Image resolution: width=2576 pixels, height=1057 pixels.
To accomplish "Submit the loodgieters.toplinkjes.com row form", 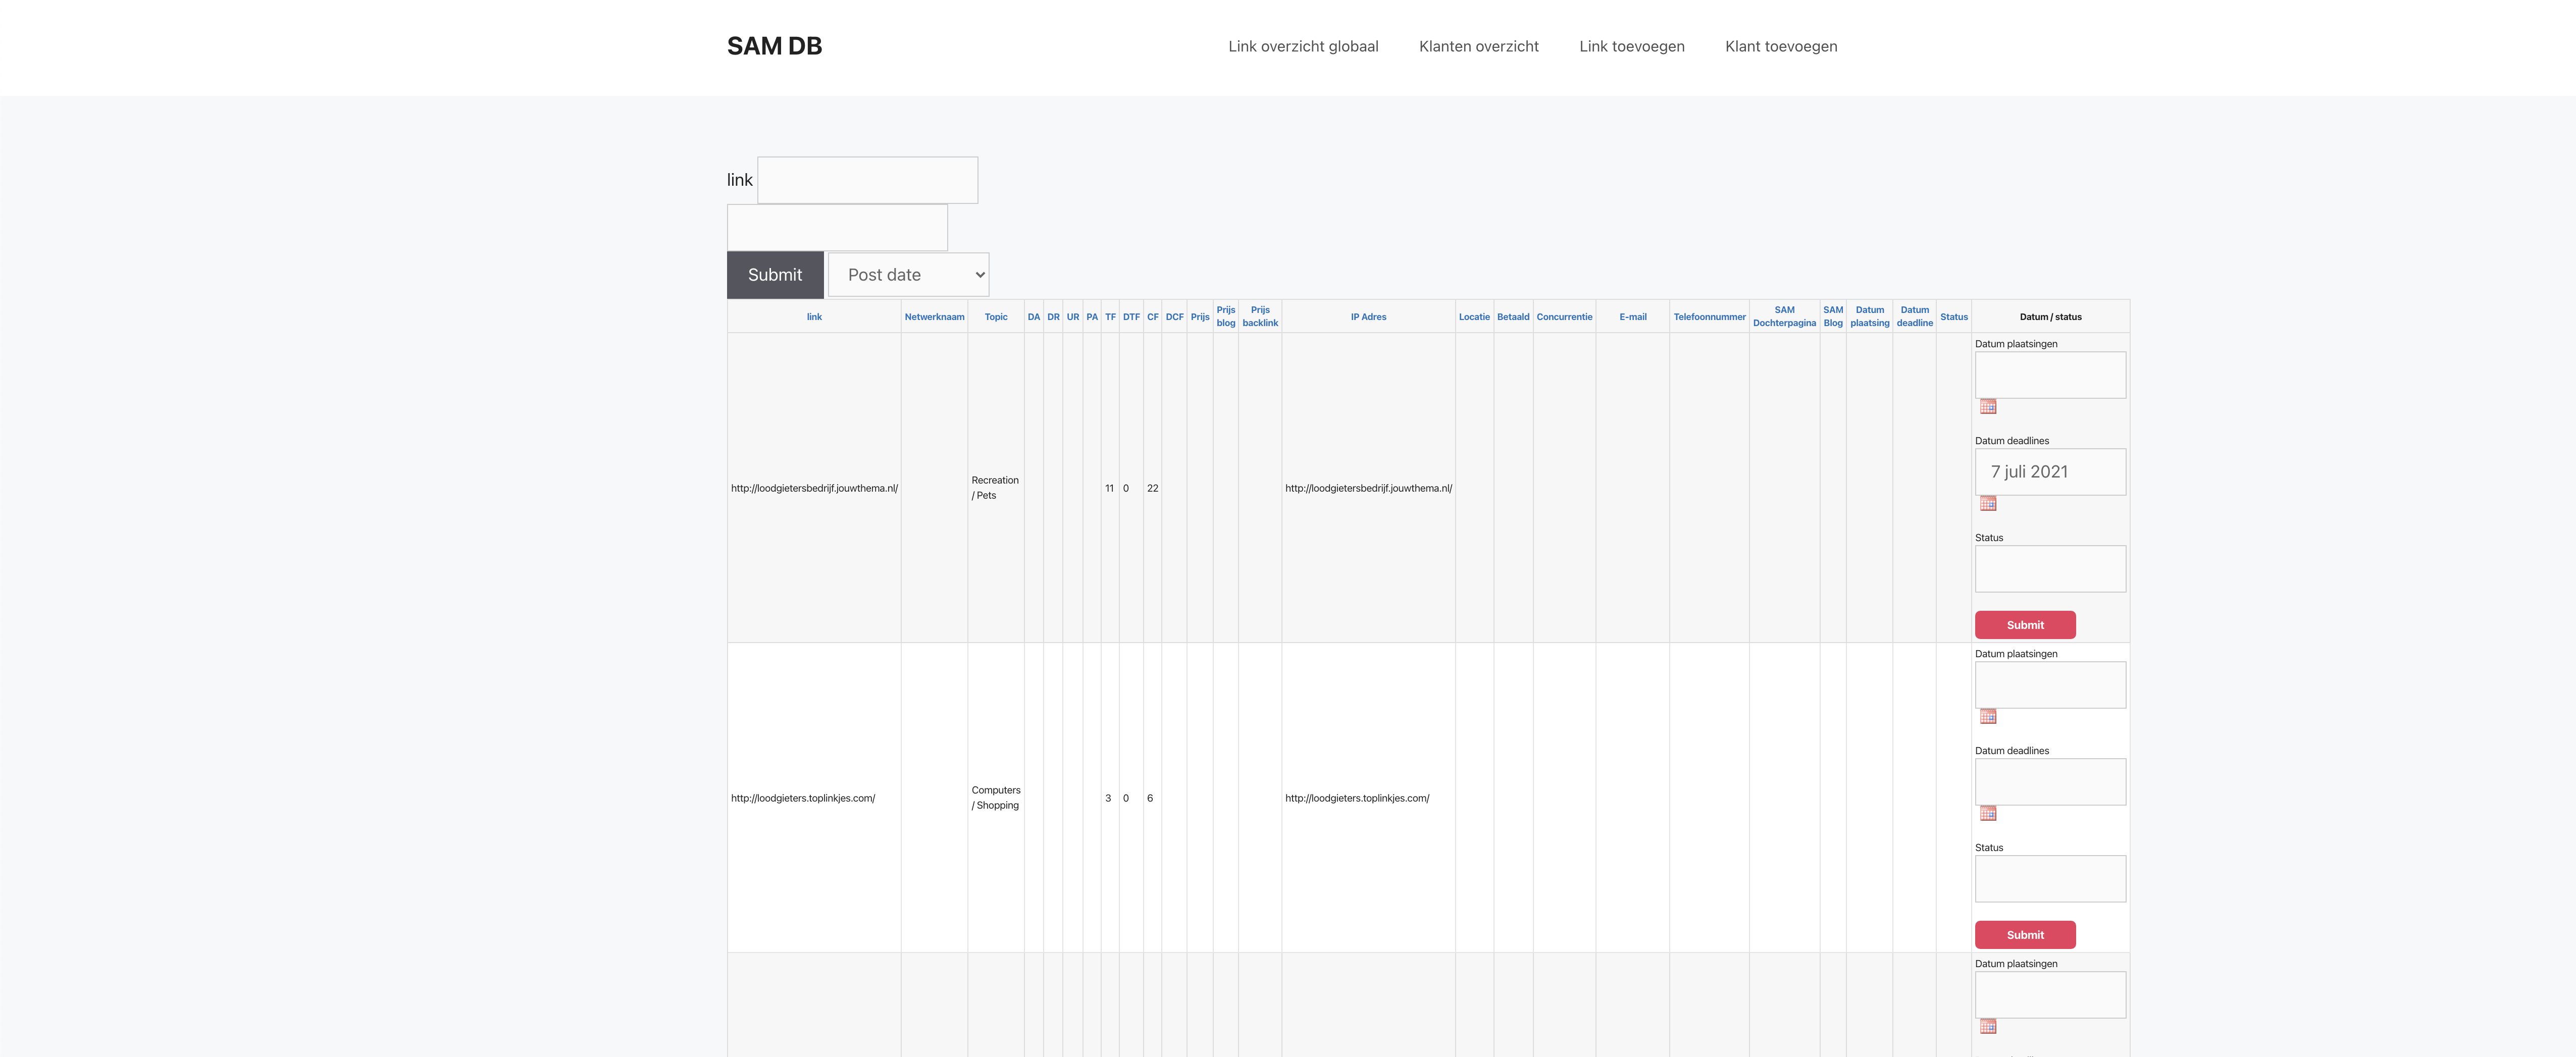I will tap(2025, 935).
